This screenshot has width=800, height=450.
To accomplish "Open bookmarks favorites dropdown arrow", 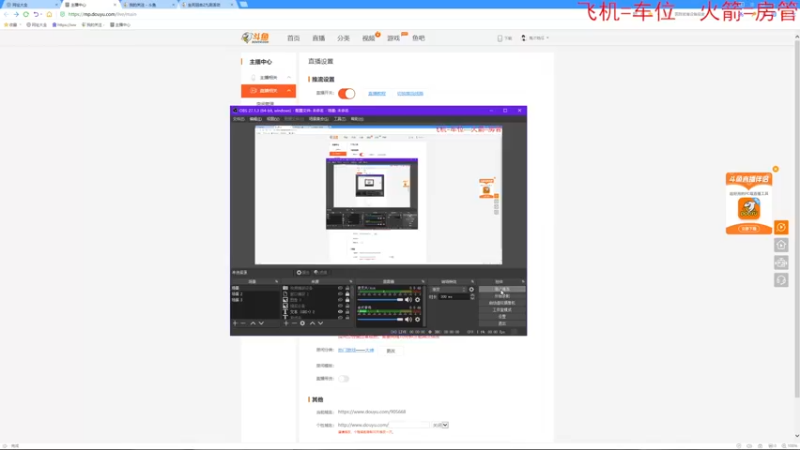I will [x=20, y=24].
